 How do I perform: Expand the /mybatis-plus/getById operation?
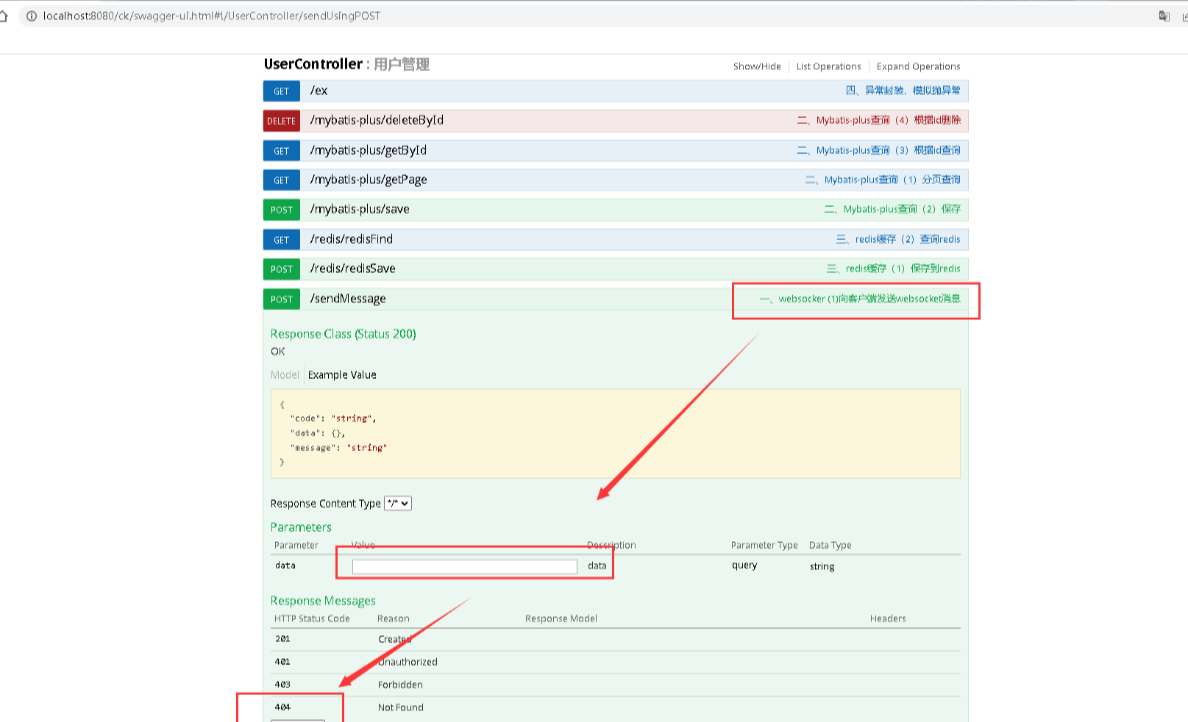368,151
